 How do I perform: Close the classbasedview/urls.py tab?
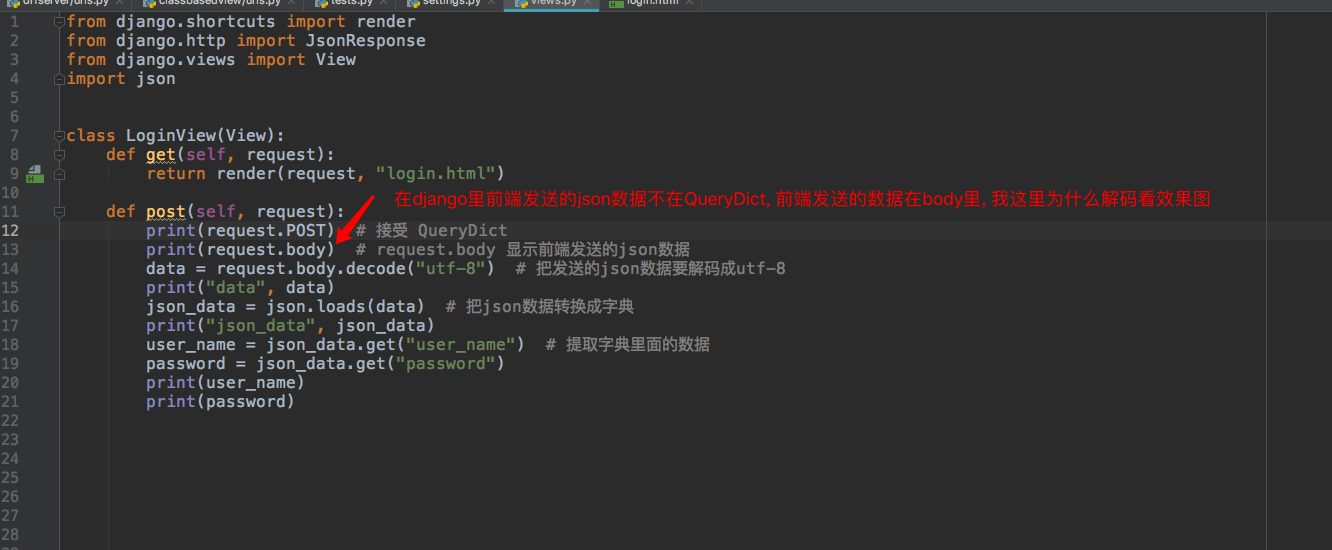pyautogui.click(x=294, y=3)
